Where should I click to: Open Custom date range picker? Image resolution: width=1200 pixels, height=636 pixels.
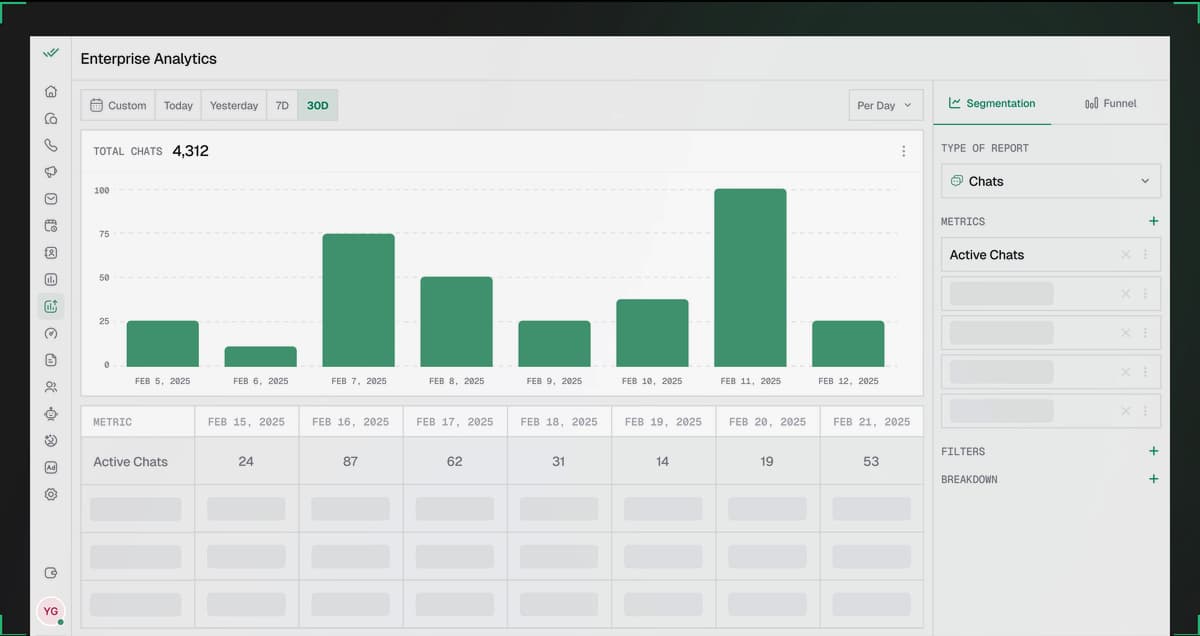[118, 105]
